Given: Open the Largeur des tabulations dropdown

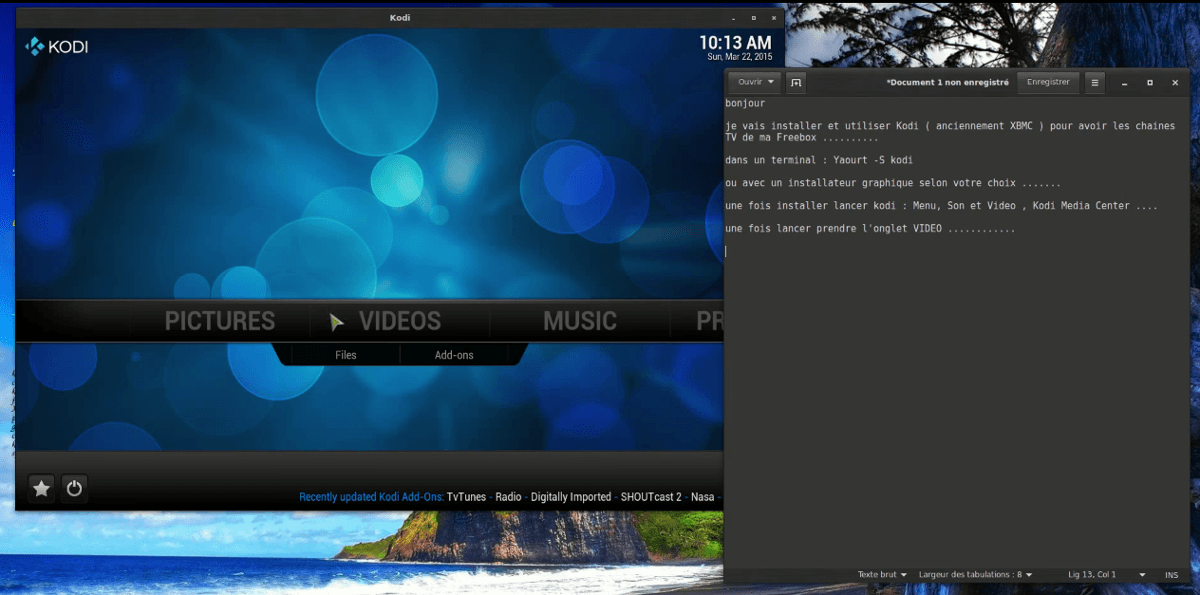Looking at the screenshot, I should pos(975,575).
